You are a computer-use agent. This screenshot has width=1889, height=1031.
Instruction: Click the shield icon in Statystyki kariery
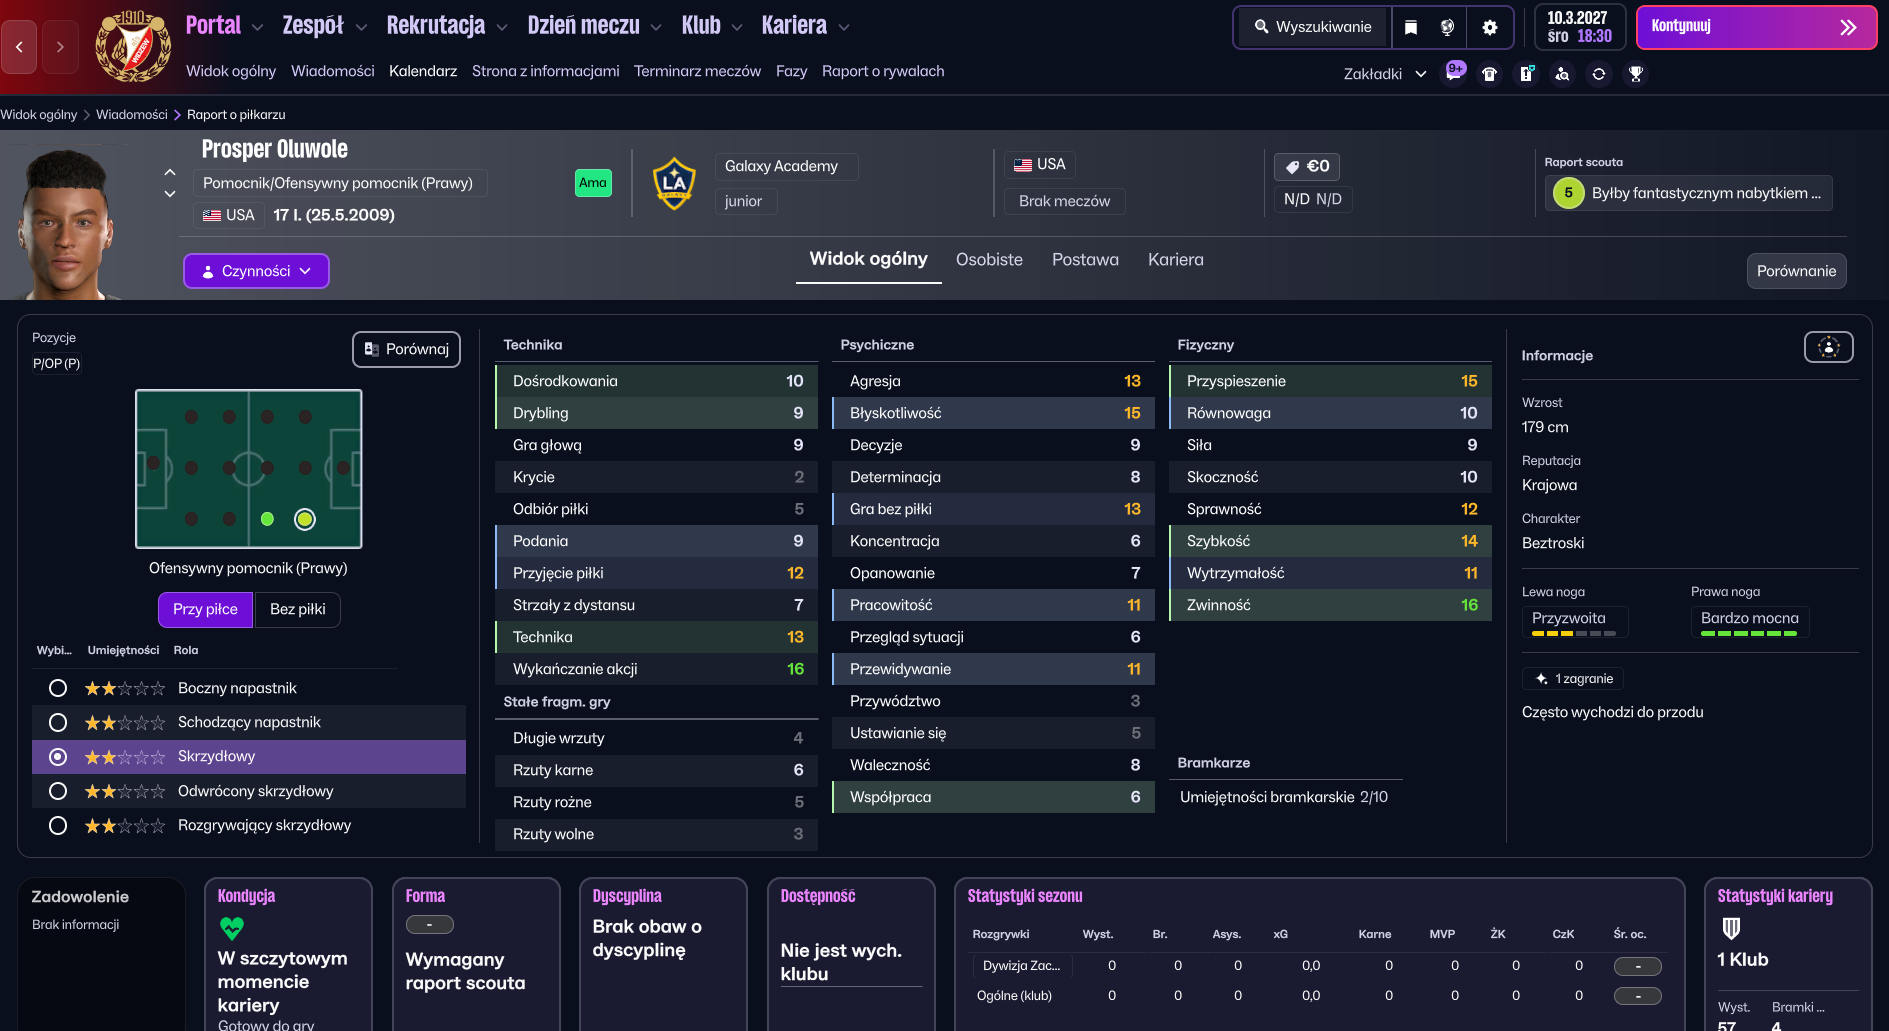[1731, 928]
